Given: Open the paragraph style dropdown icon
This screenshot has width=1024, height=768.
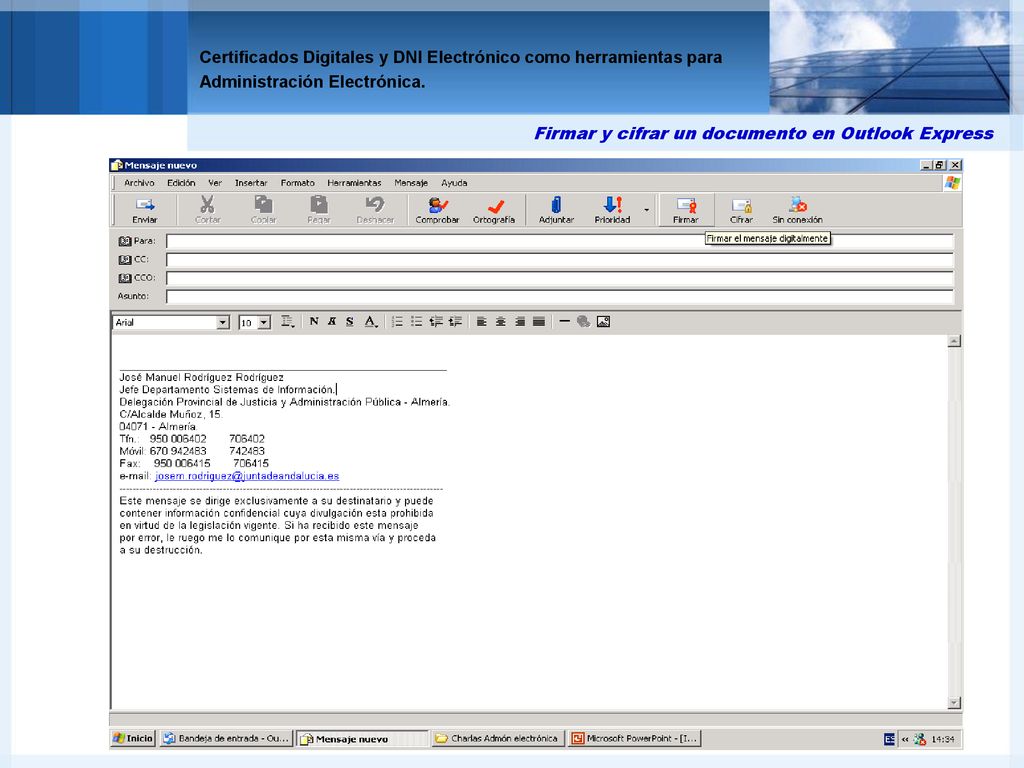Looking at the screenshot, I should coord(287,321).
